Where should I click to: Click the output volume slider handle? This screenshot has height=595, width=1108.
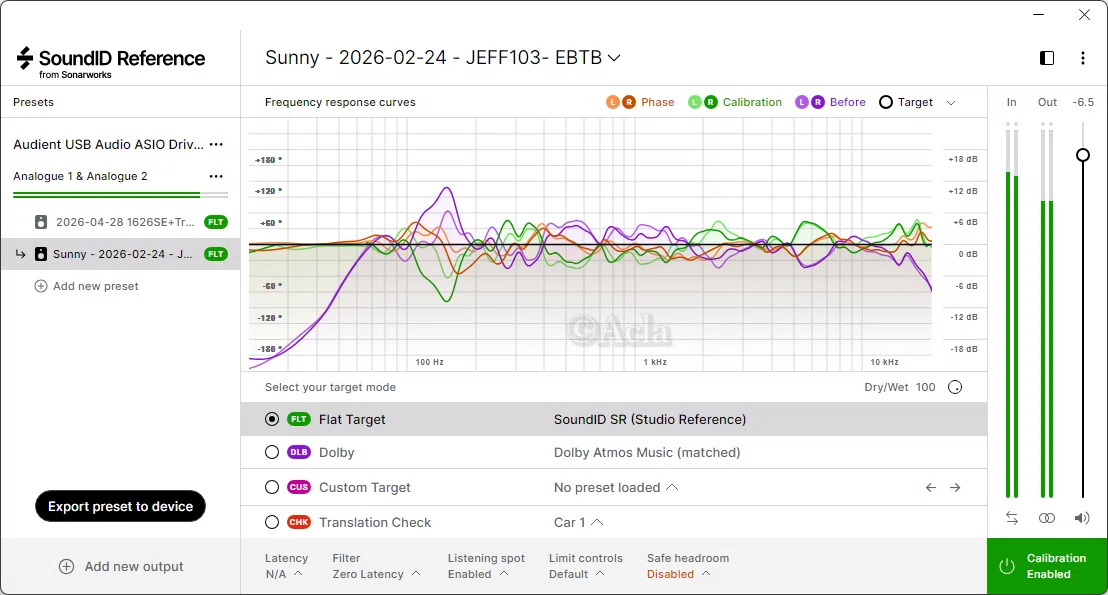coord(1083,155)
